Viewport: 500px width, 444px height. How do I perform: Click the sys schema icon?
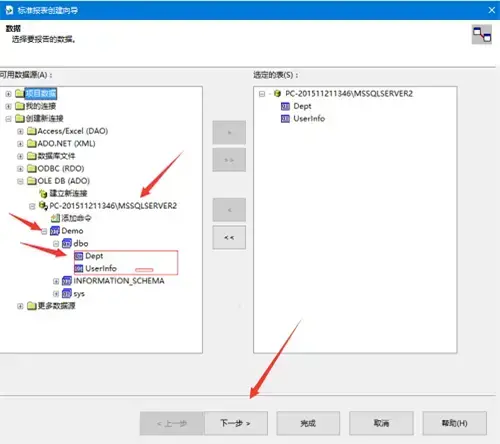pos(67,293)
